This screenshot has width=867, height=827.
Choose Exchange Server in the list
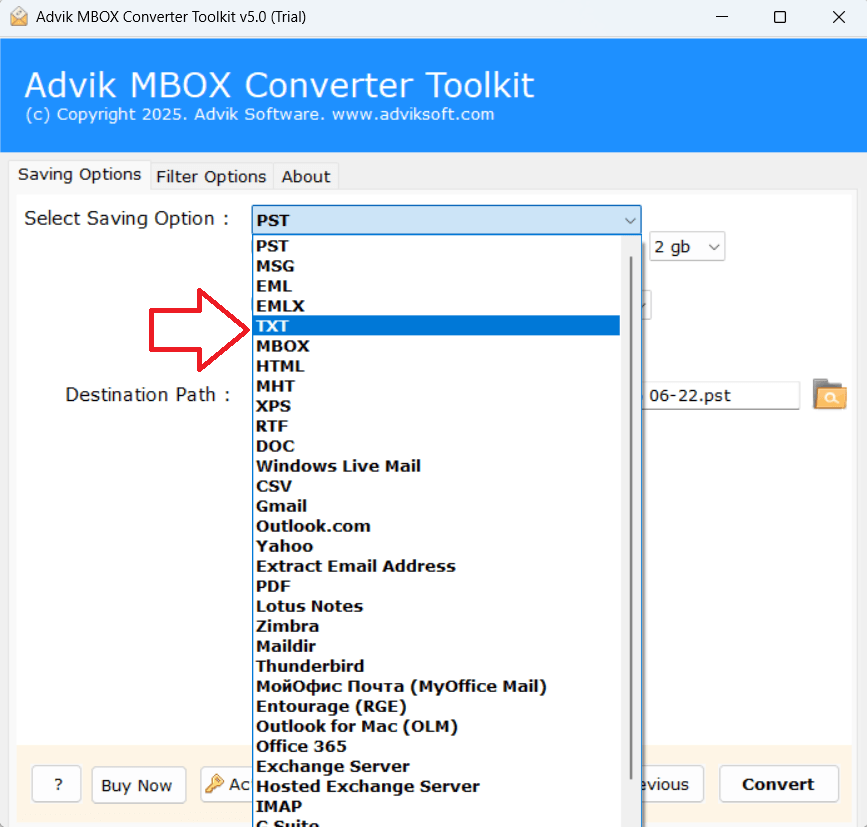[436, 766]
